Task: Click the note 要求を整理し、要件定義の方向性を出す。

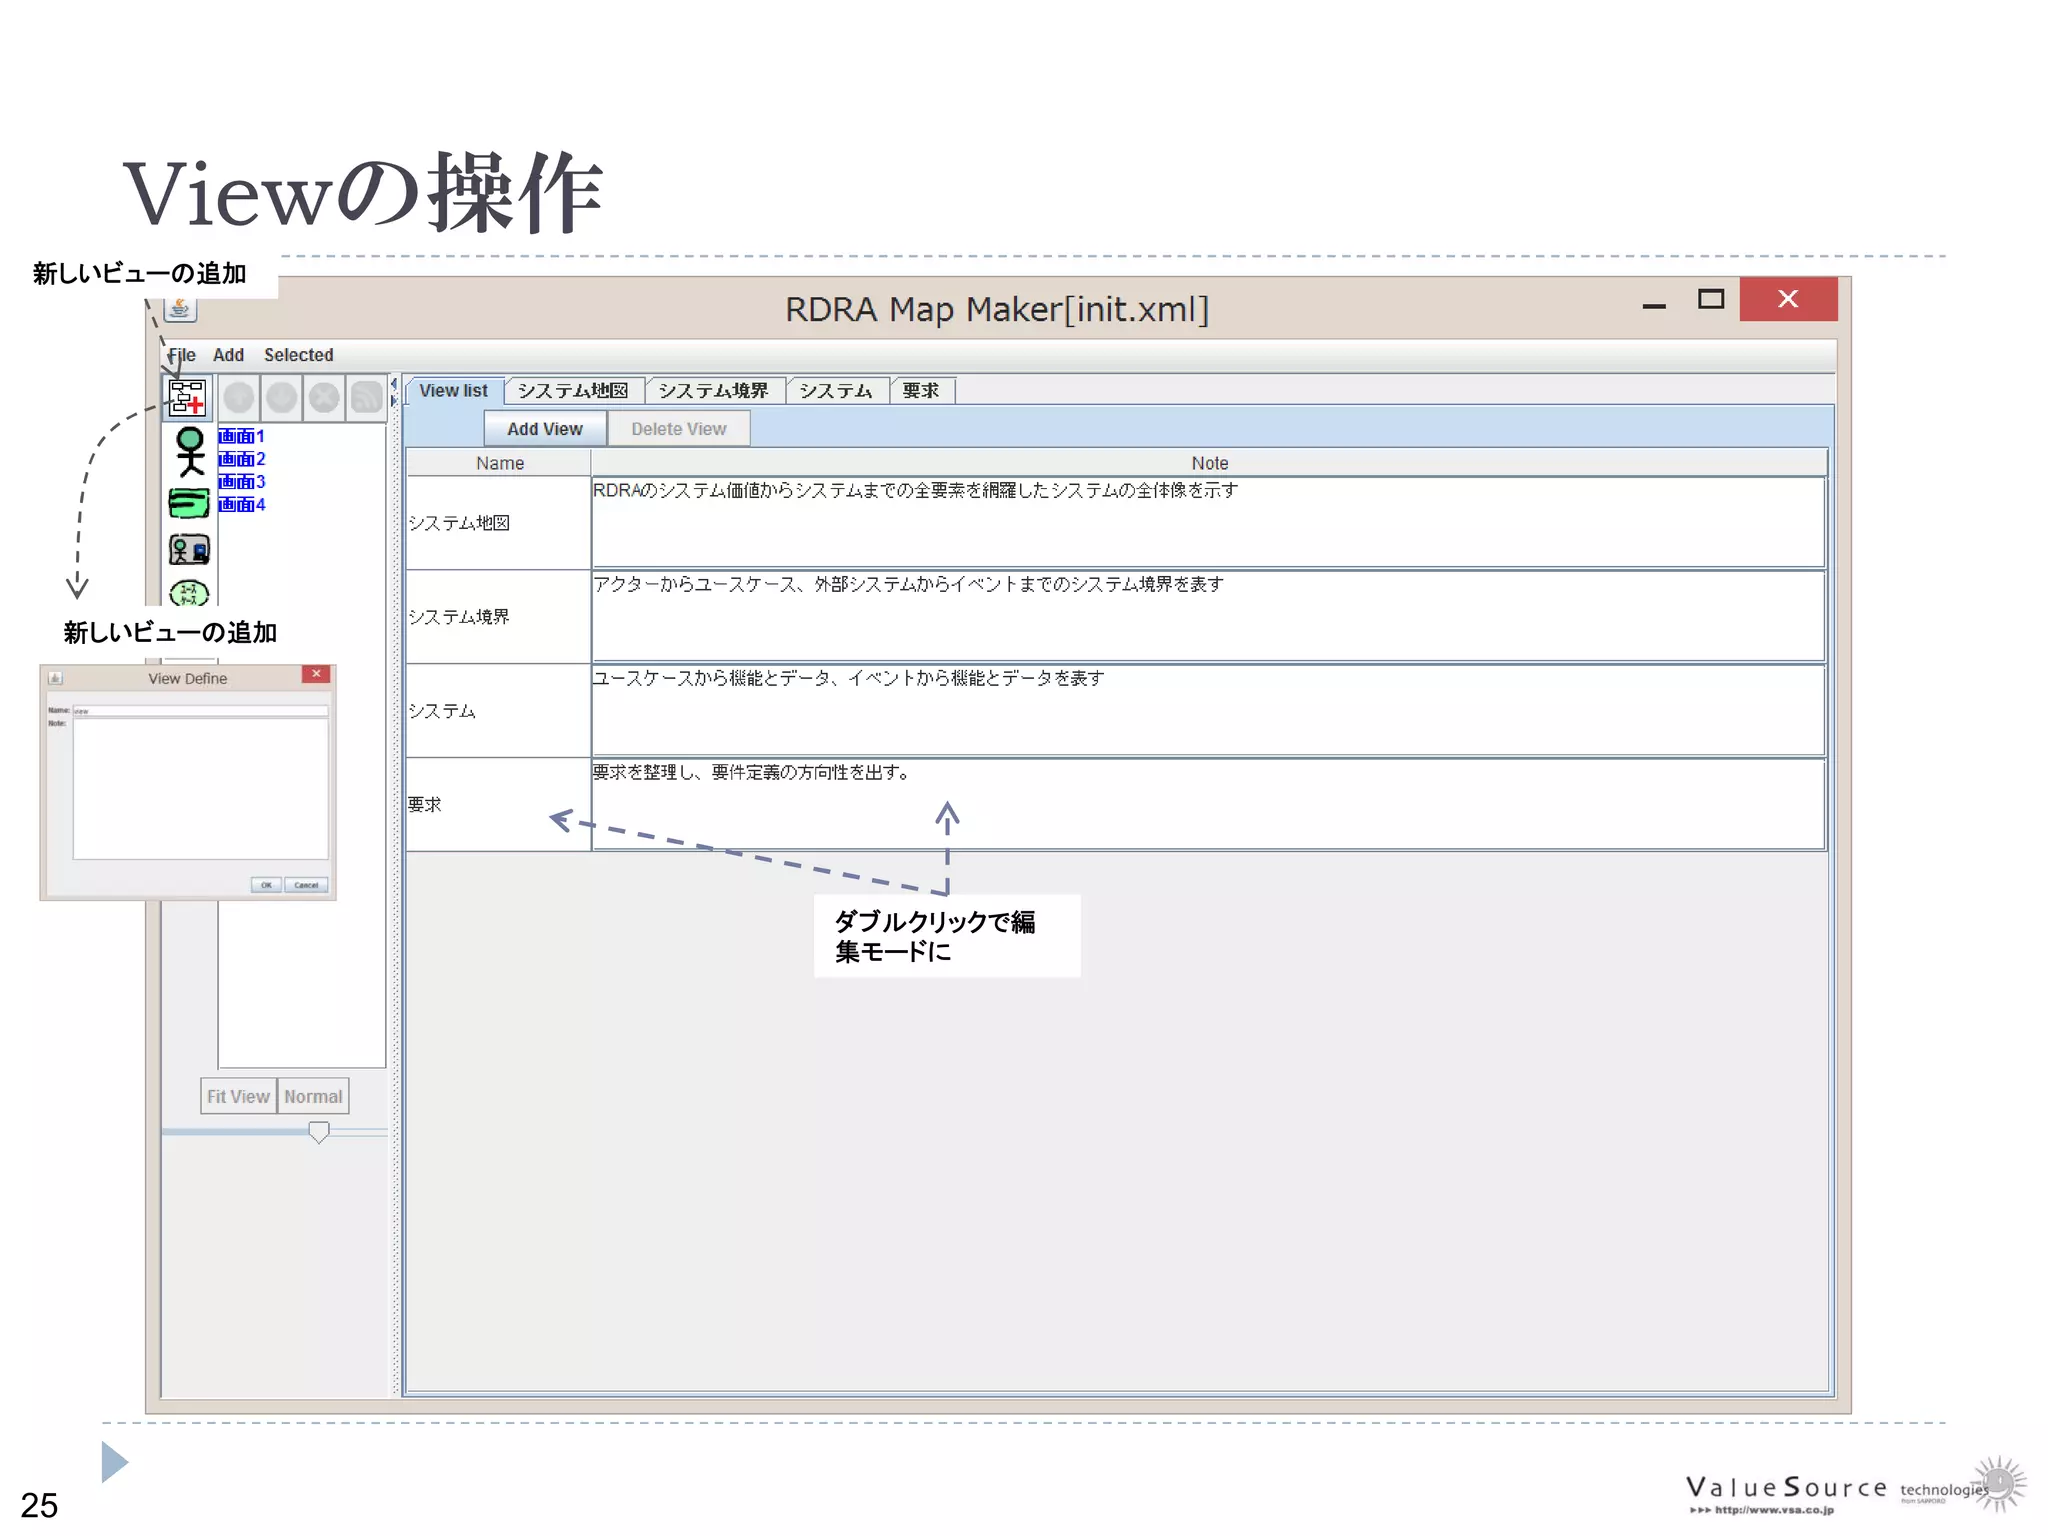Action: tap(1209, 805)
